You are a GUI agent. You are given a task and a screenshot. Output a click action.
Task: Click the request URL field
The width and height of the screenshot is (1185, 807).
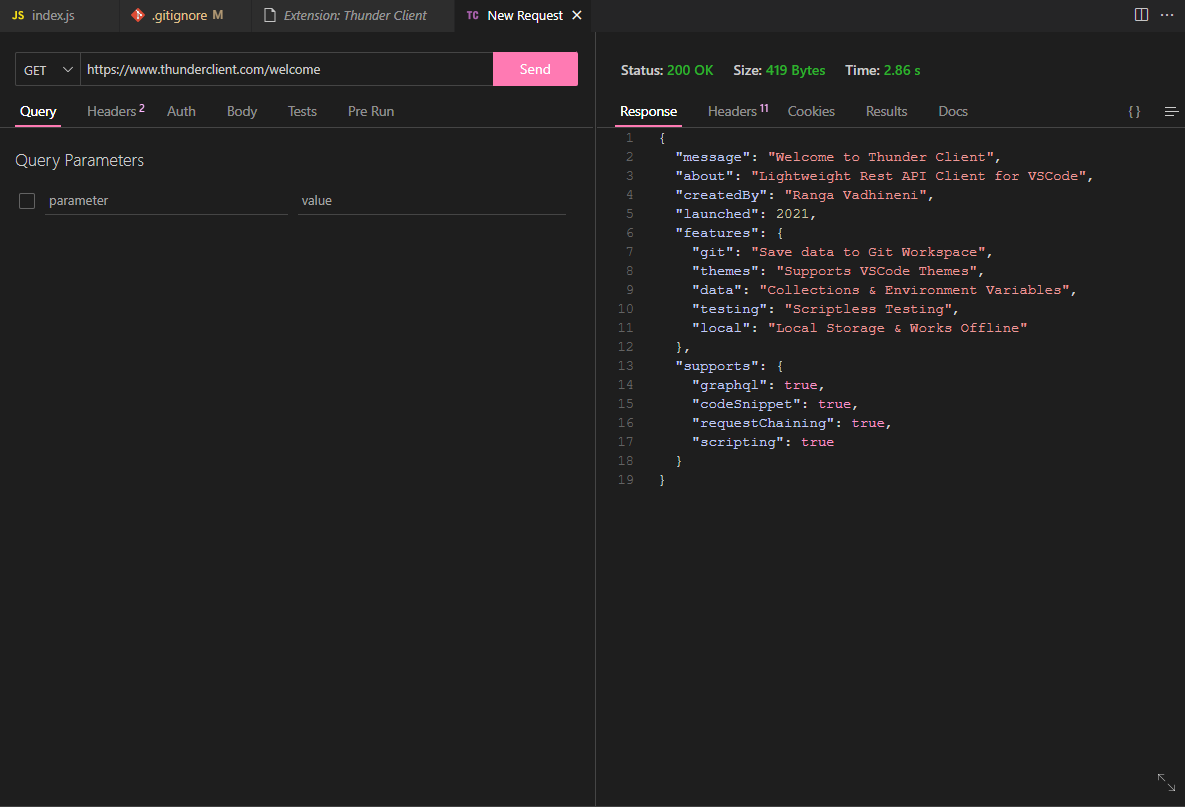pyautogui.click(x=286, y=70)
